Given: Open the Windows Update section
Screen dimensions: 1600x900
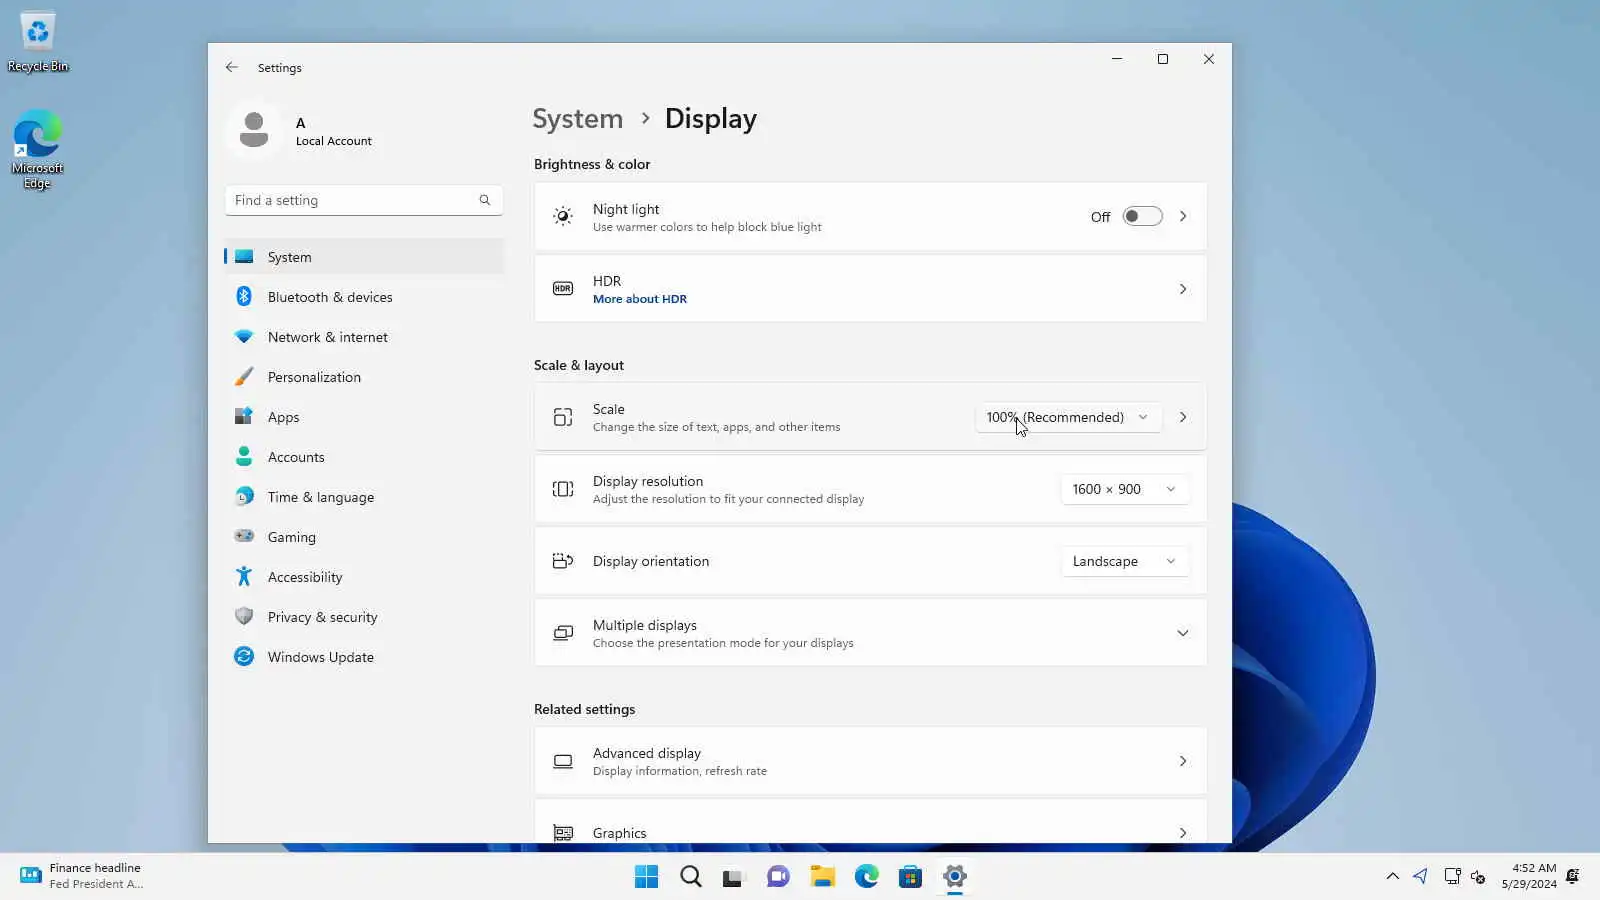Looking at the screenshot, I should 364,657.
